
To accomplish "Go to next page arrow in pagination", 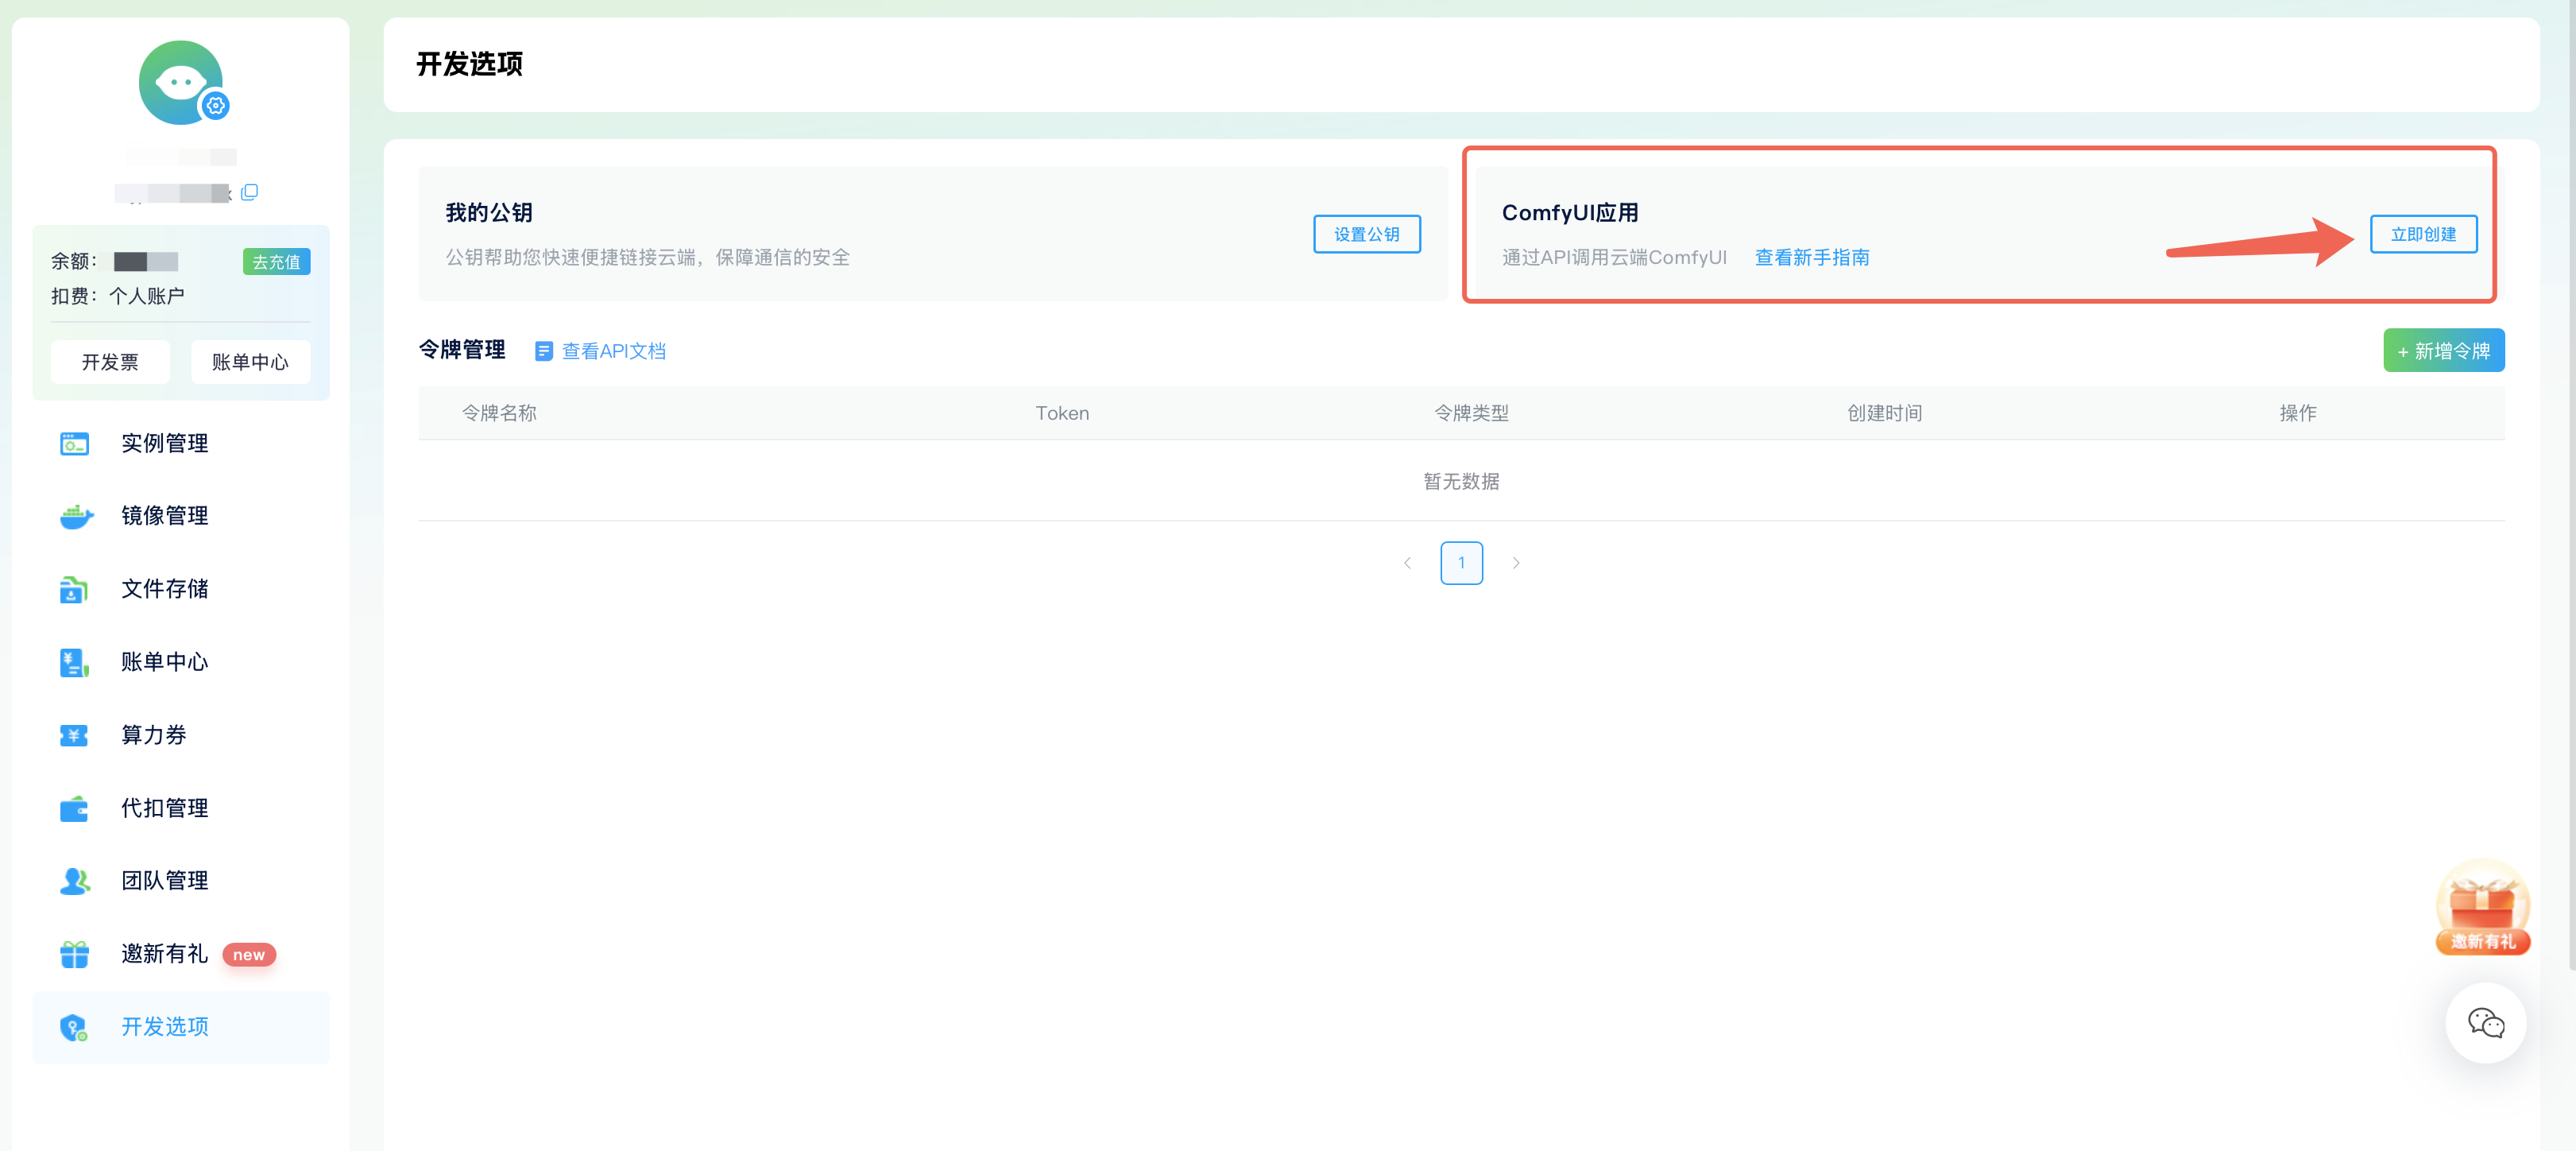I will click(x=1515, y=563).
